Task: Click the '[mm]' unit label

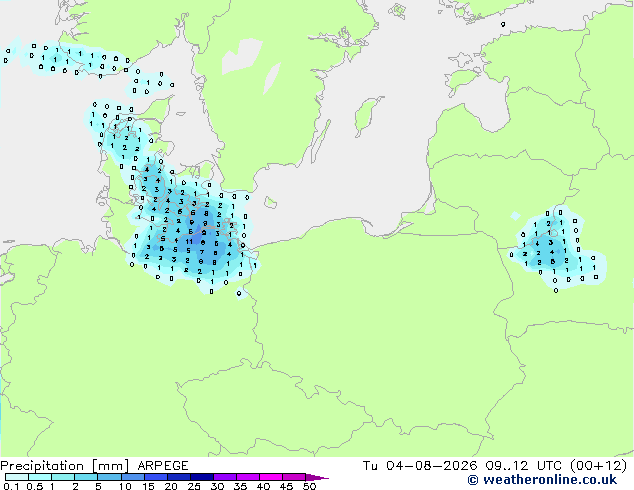Action: coord(110,466)
